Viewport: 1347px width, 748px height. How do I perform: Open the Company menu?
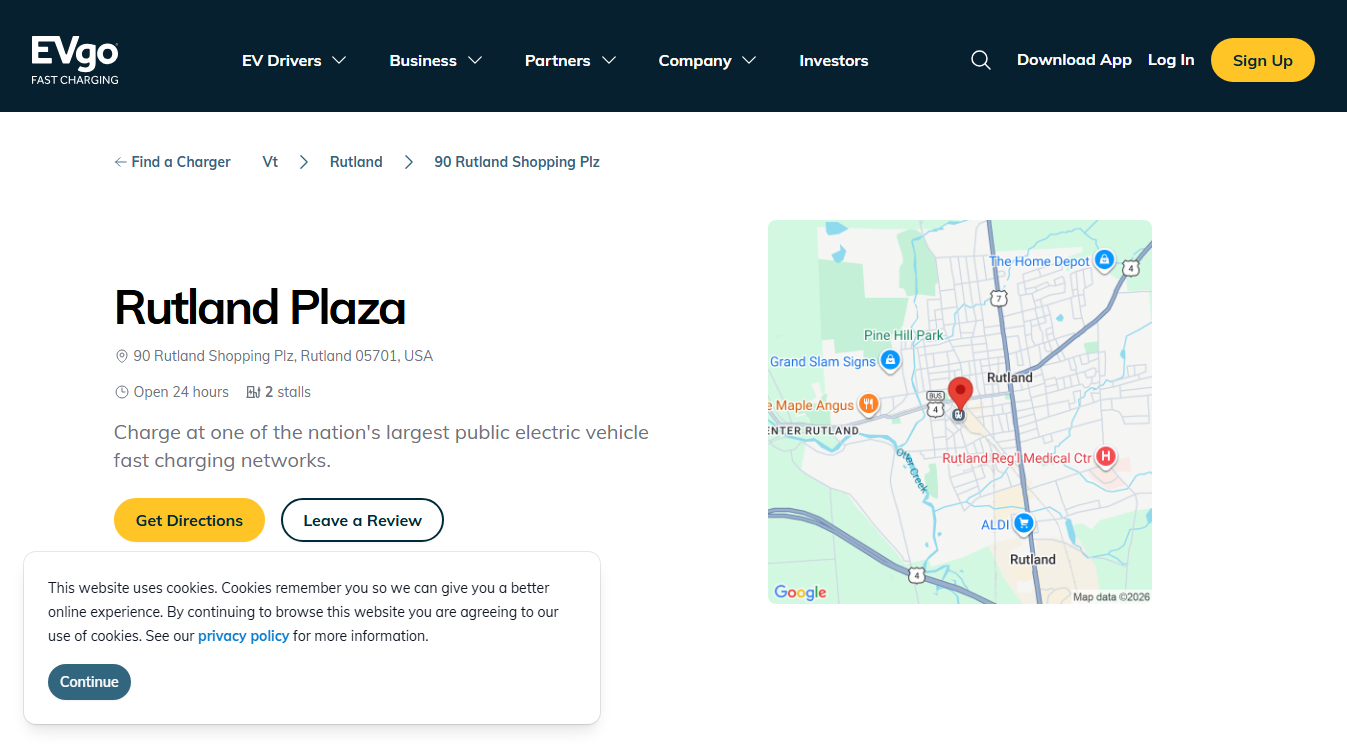(707, 60)
